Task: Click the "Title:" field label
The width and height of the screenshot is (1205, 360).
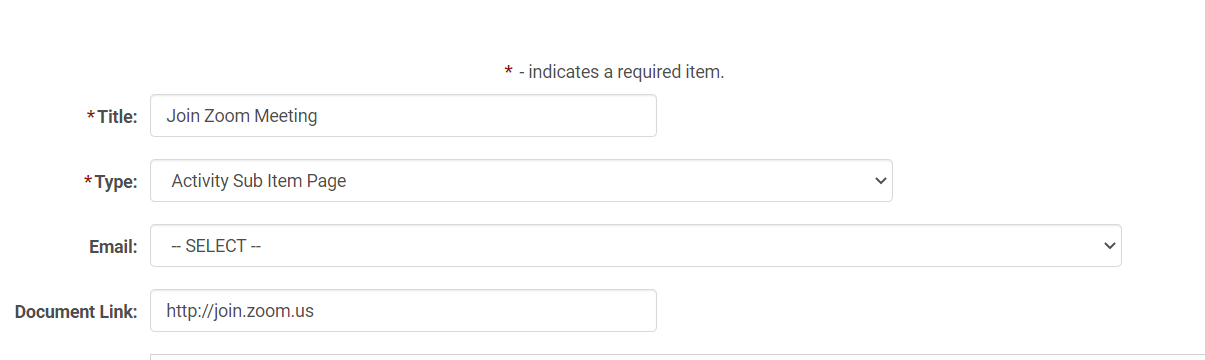Action: pos(117,117)
